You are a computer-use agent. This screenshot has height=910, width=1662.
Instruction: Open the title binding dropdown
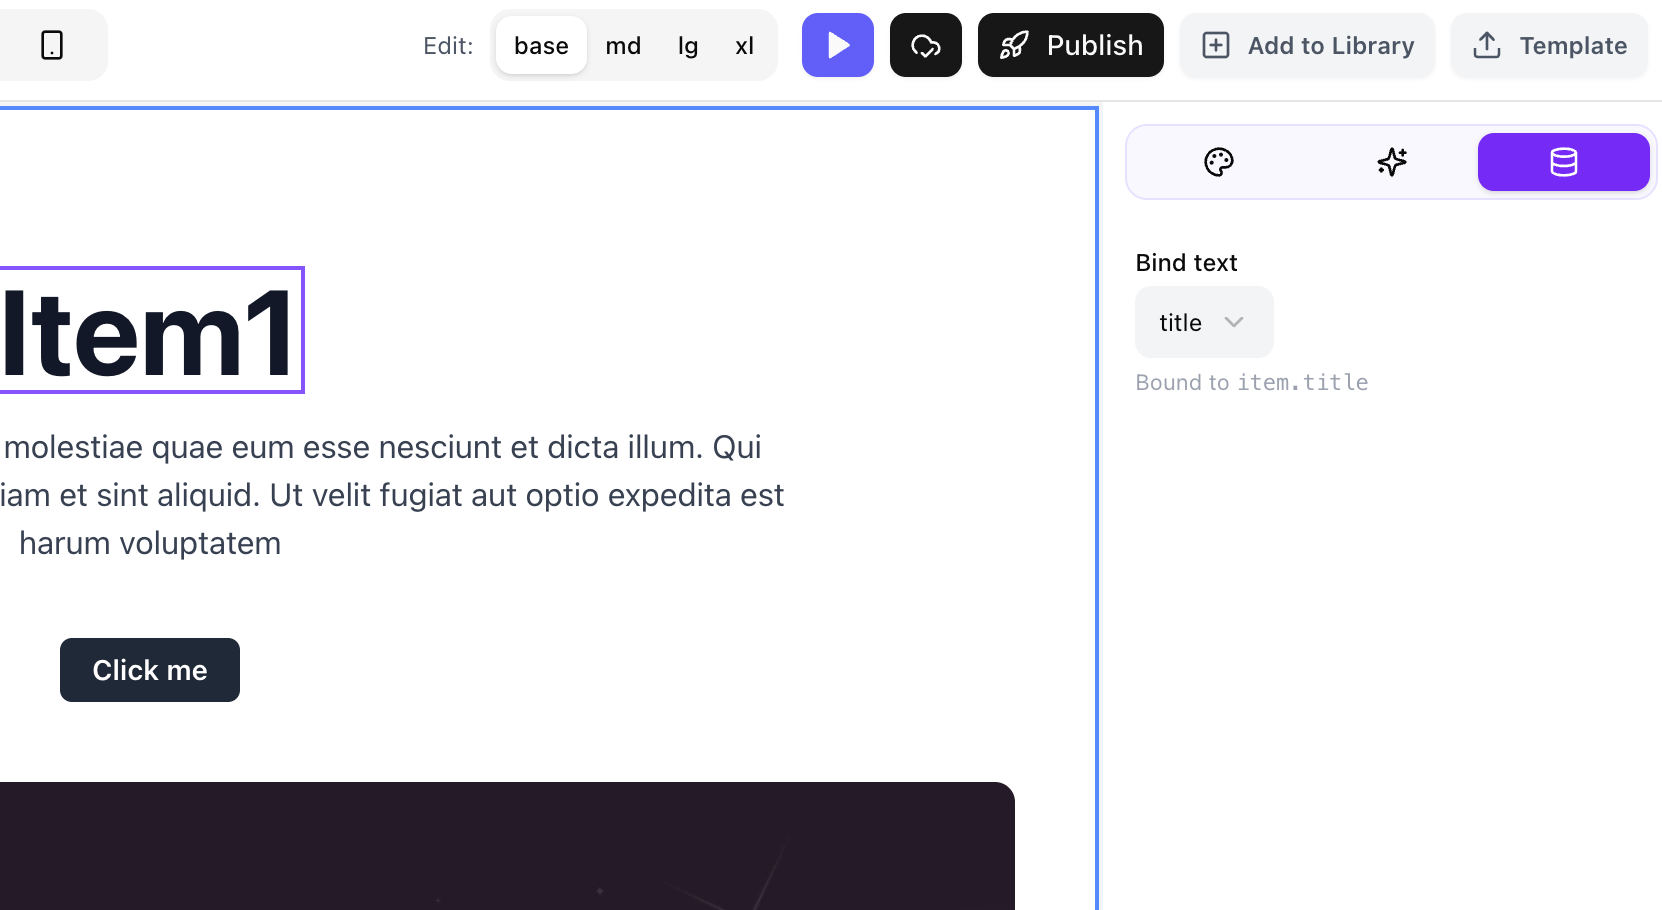coord(1204,322)
